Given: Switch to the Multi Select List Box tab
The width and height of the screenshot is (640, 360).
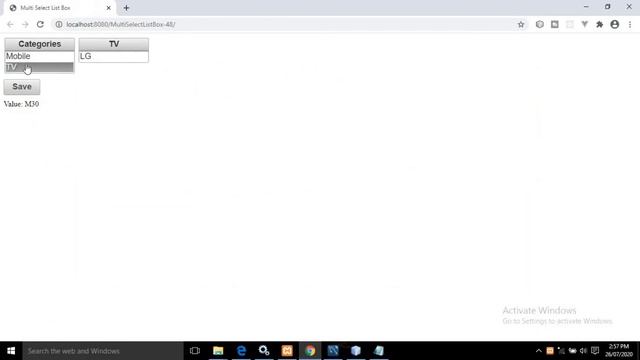Looking at the screenshot, I should pos(58,8).
